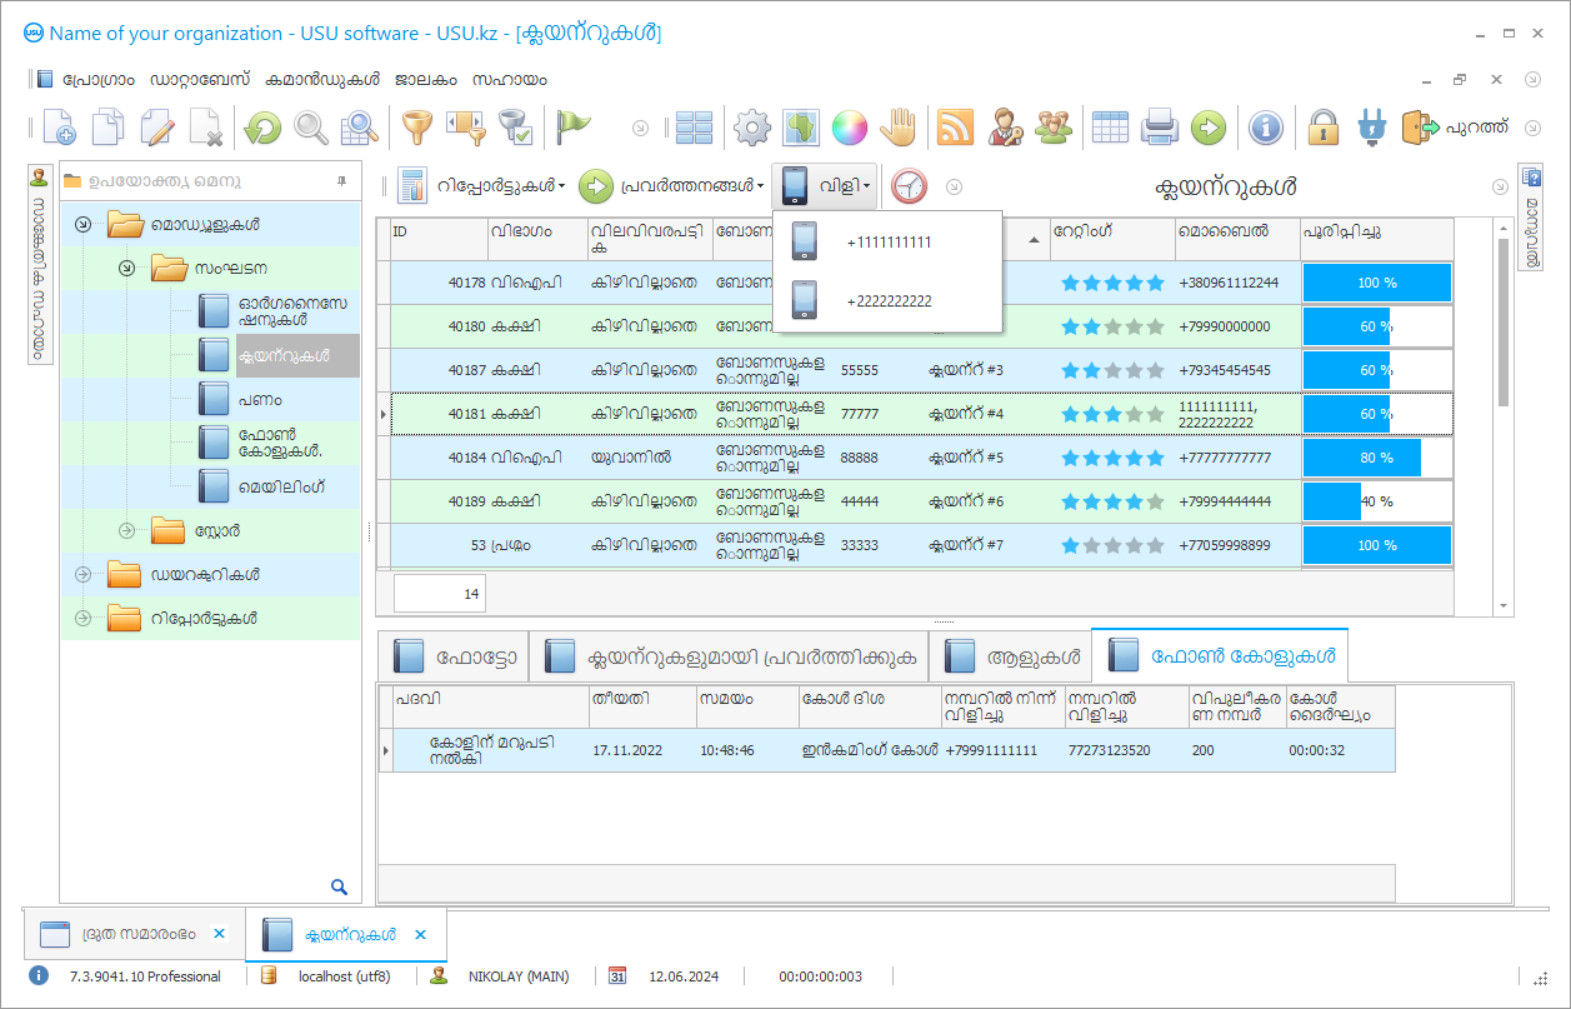This screenshot has height=1009, width=1571.
Task: Switch to the ഫോട്ടോ tab
Action: 455,657
